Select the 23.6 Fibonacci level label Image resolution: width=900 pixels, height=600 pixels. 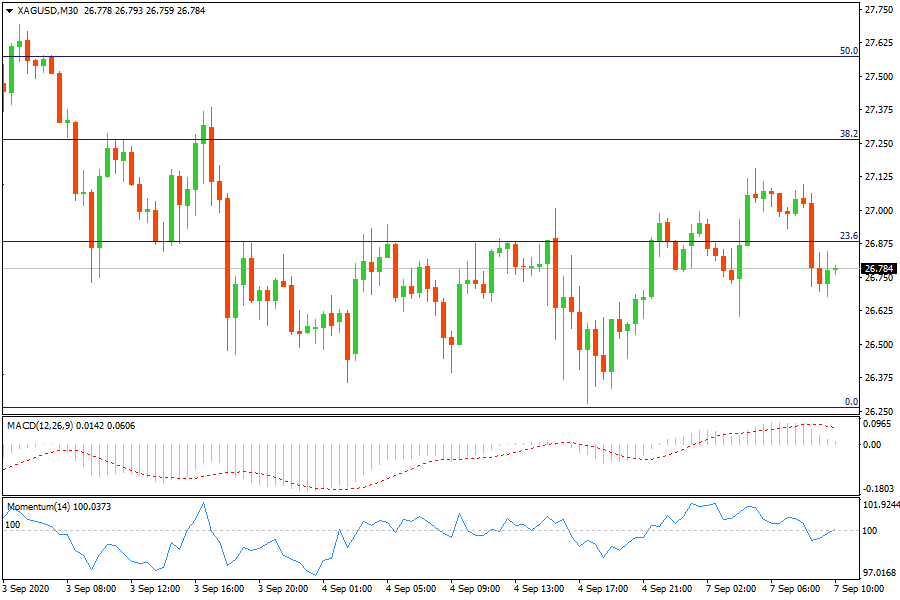(849, 236)
